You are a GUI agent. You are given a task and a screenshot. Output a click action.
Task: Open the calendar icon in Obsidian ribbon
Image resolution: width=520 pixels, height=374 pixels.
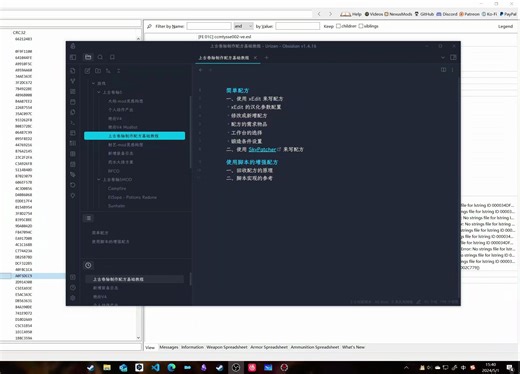(73, 102)
